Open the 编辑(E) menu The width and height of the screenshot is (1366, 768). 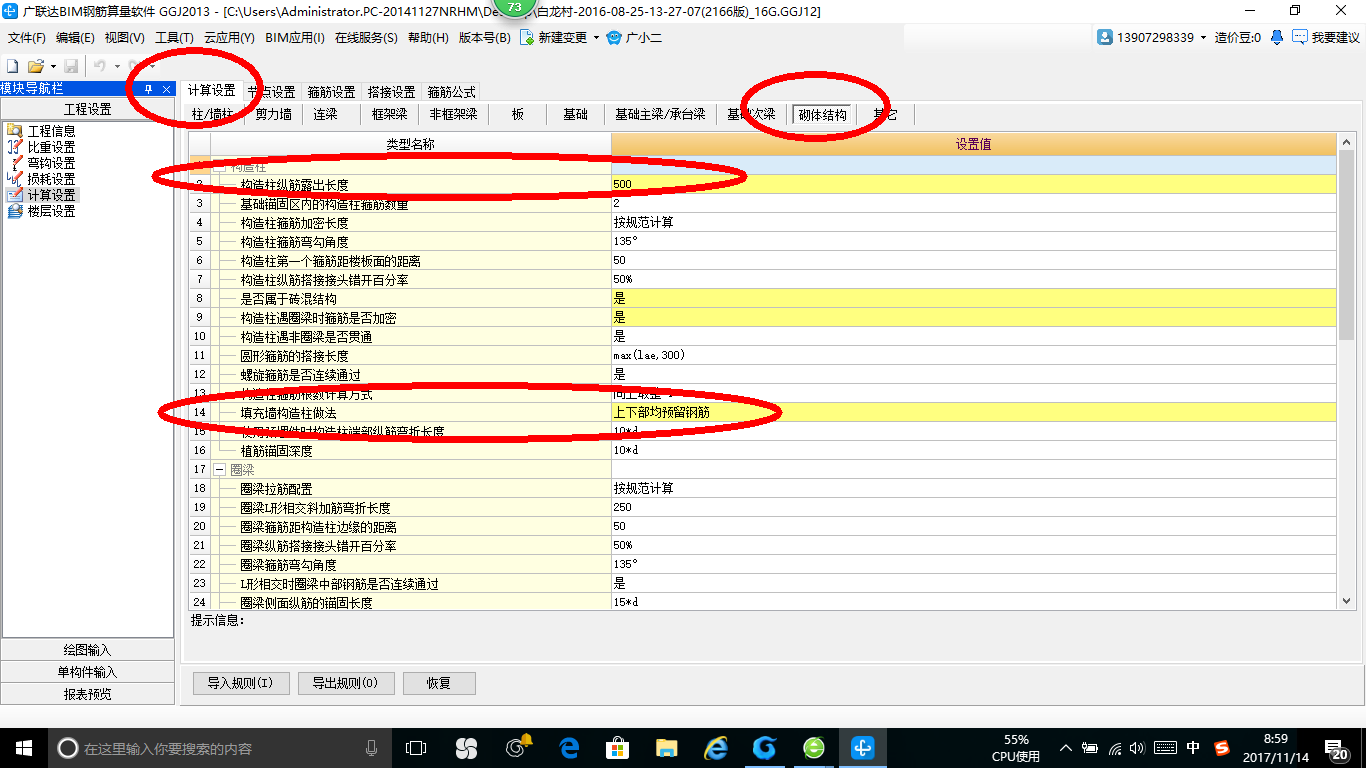tap(75, 38)
